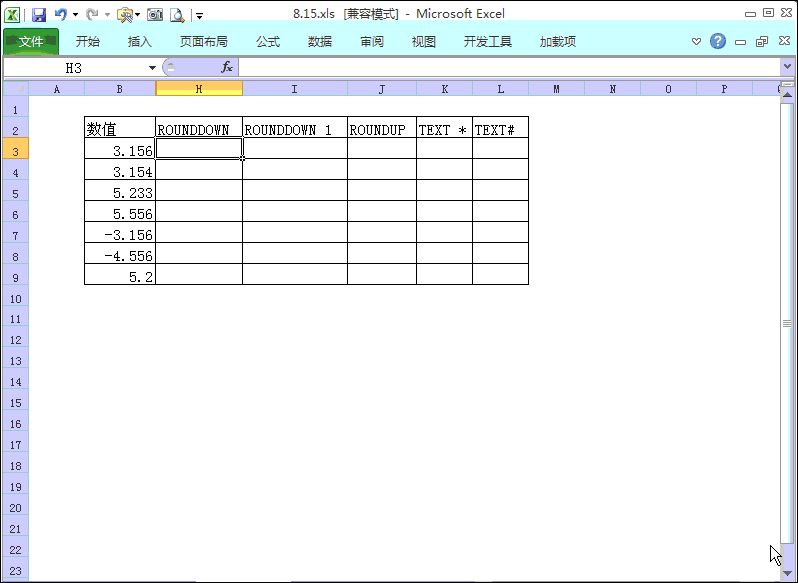Undo the last action
Screen dimensions: 798x583
(x=61, y=14)
